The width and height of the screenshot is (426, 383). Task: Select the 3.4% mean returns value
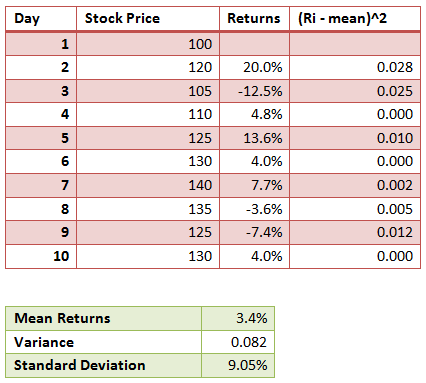pos(238,319)
